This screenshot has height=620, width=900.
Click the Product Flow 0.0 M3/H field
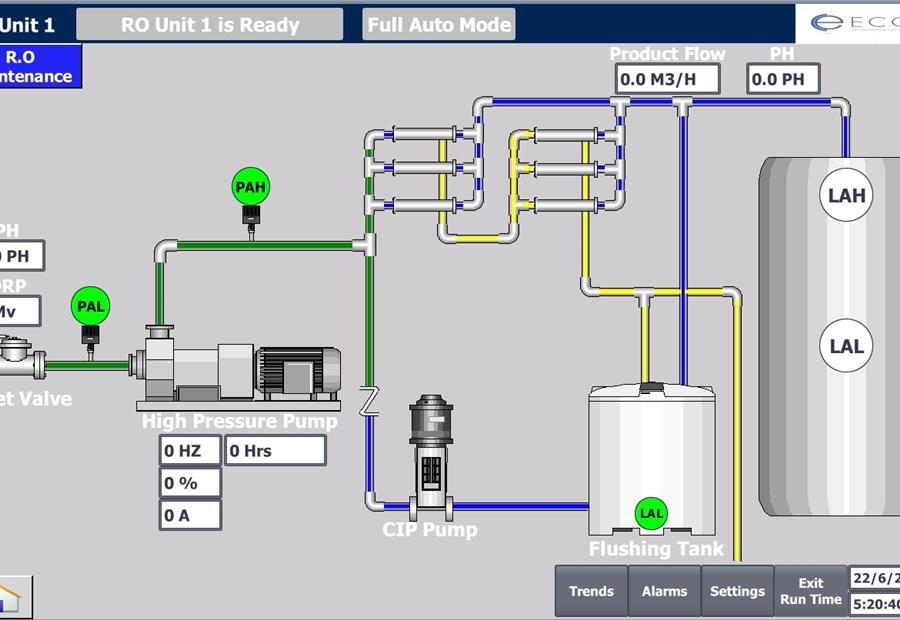click(667, 79)
